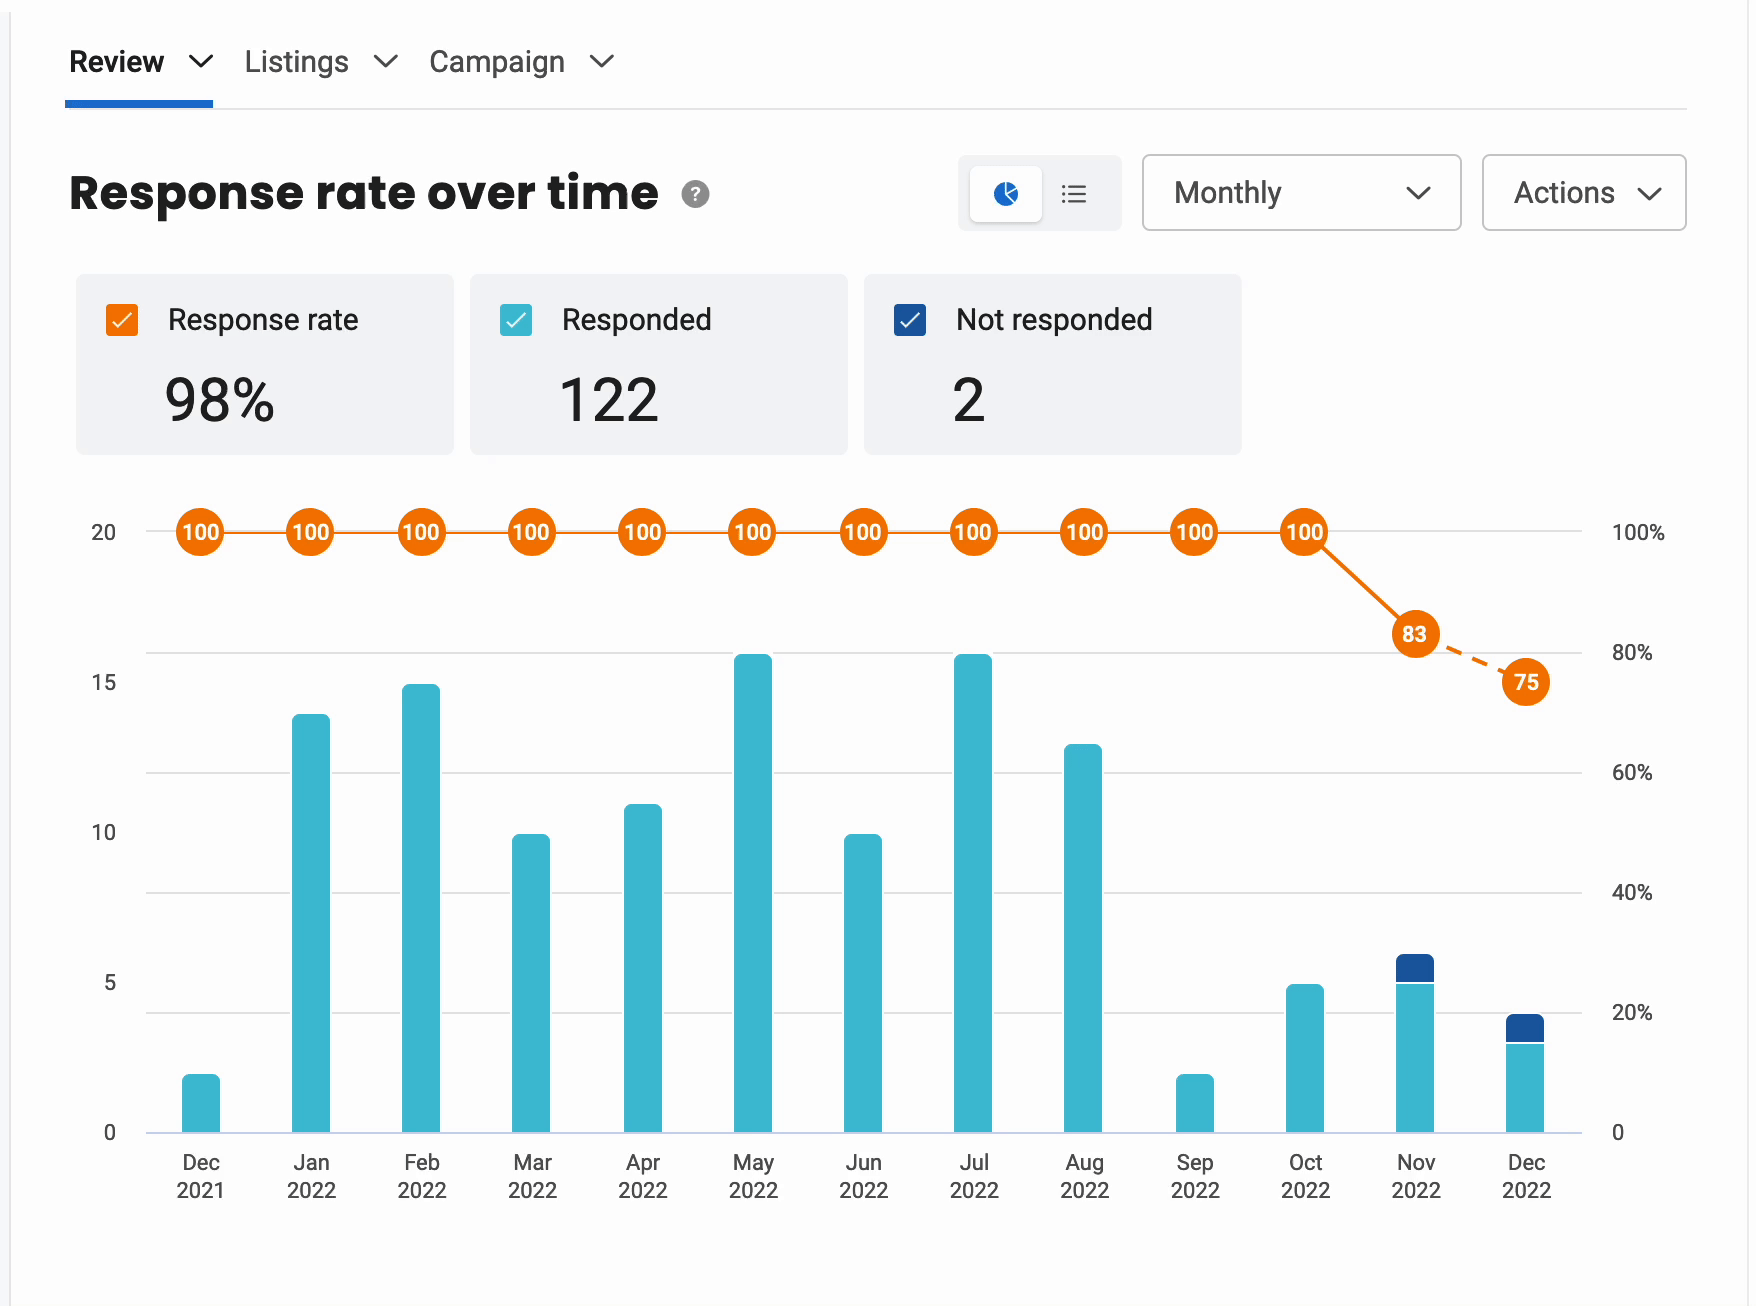Screen dimensions: 1756x1306
Task: Click the 98% Response rate card
Action: (264, 365)
